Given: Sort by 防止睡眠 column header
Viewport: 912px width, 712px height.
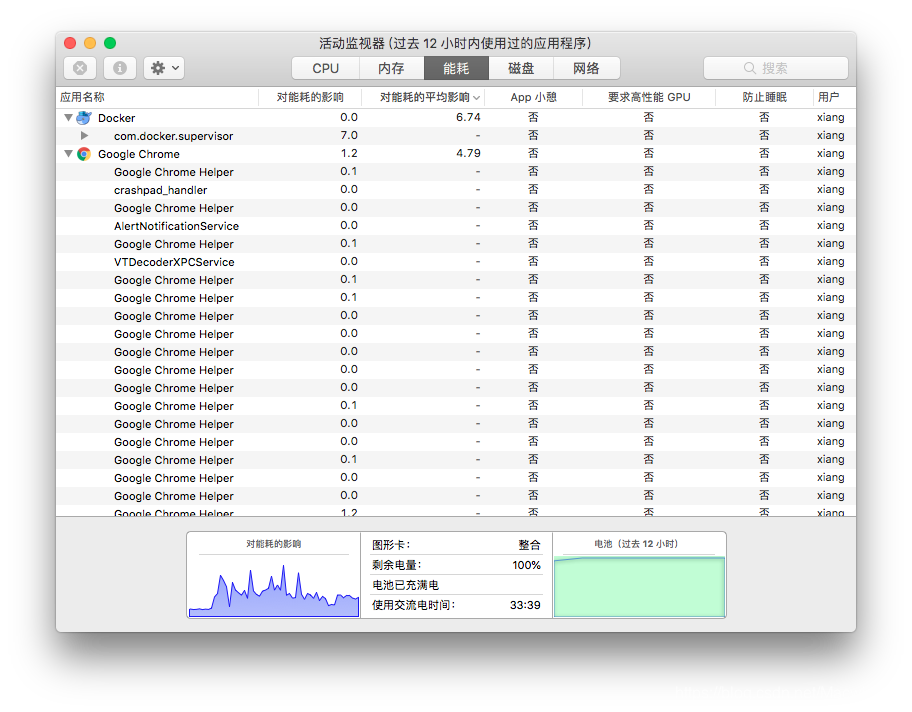Looking at the screenshot, I should (764, 97).
